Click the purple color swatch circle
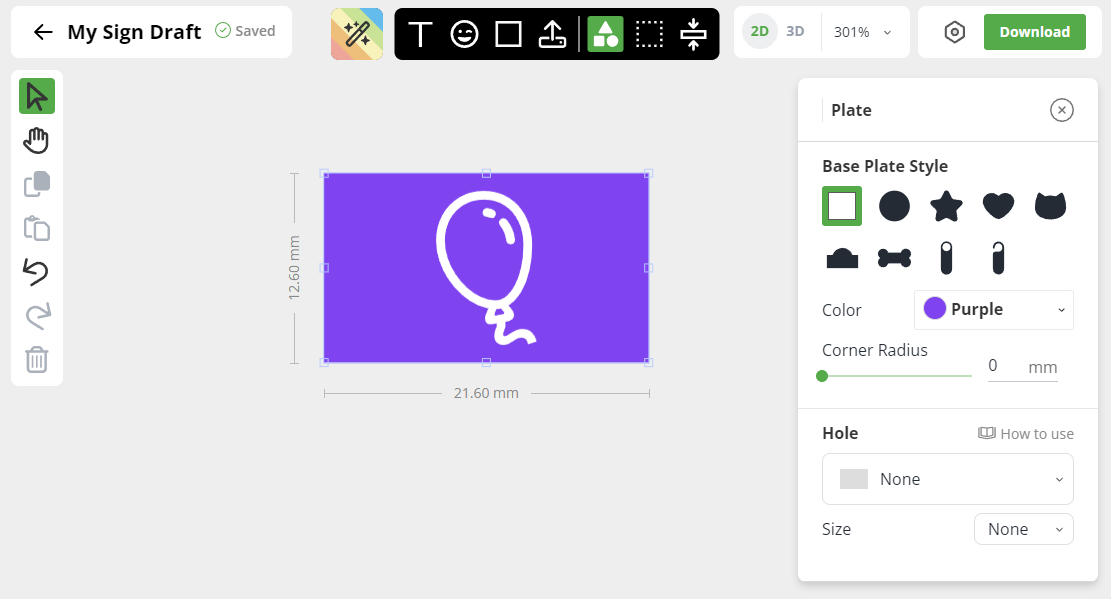The height and width of the screenshot is (599, 1111). [x=935, y=308]
